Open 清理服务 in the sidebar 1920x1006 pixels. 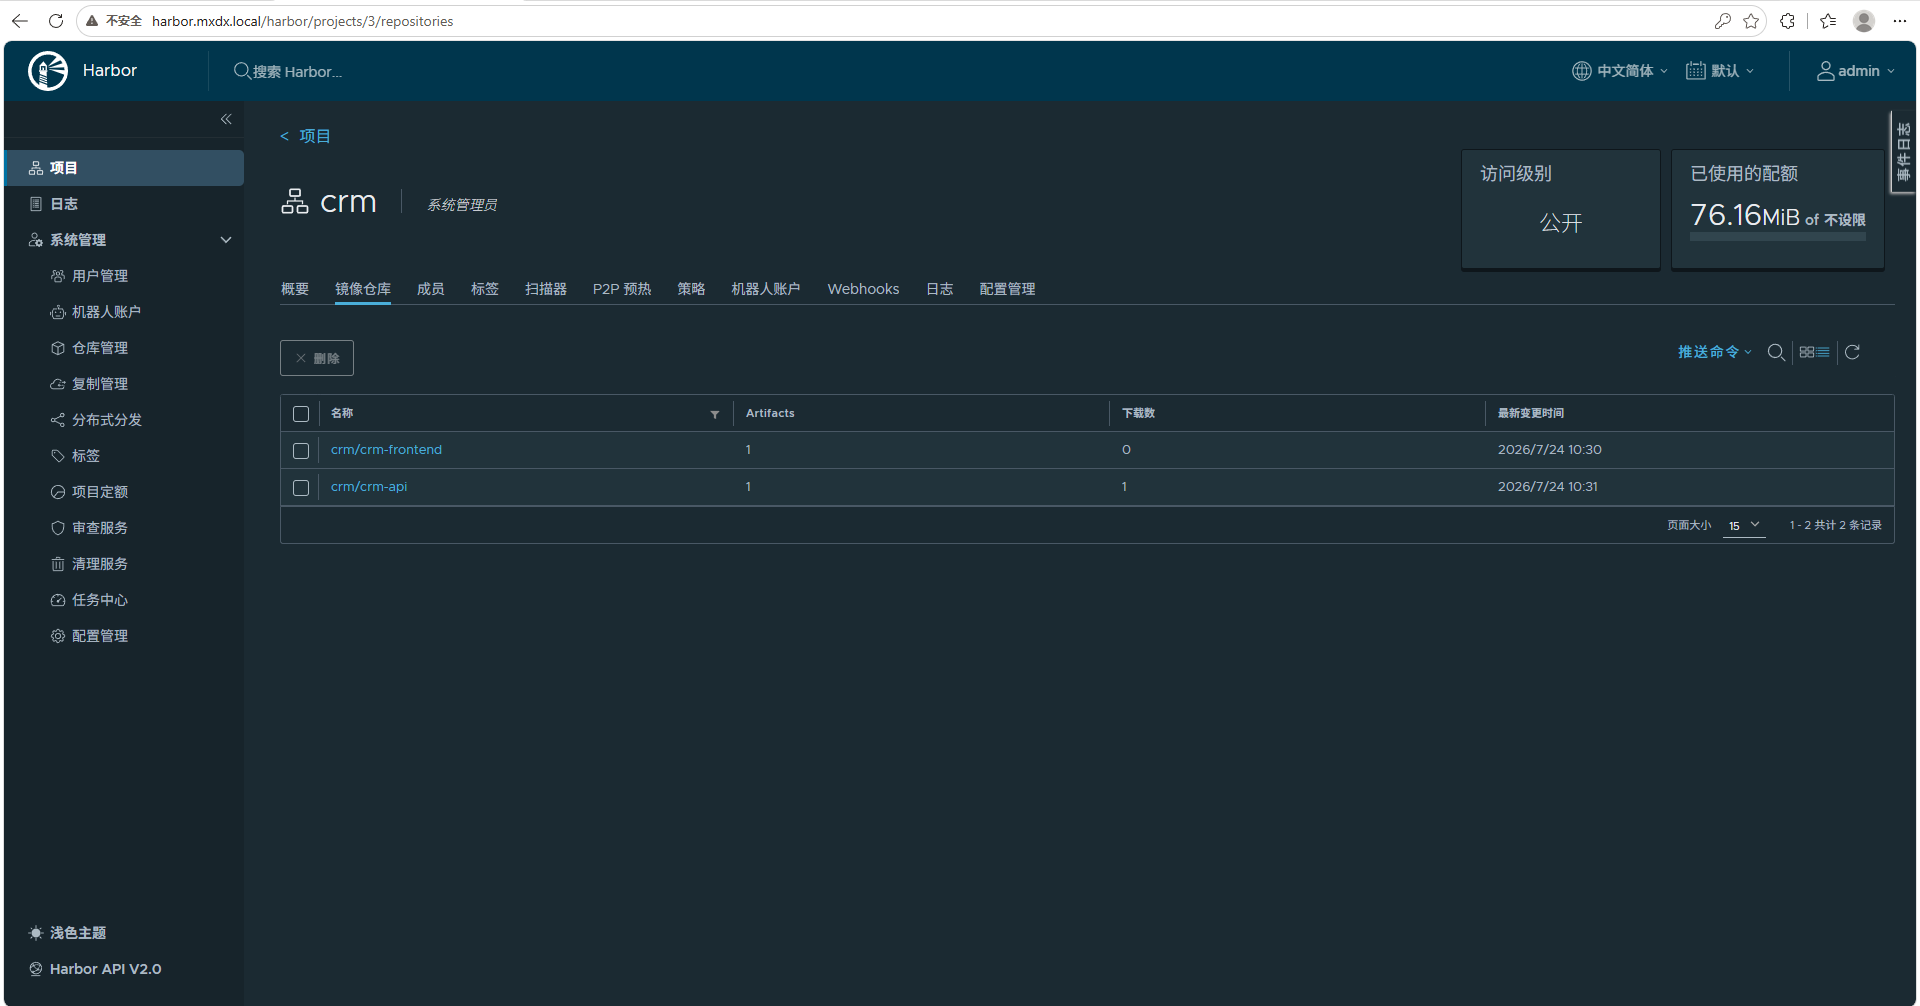[x=100, y=564]
